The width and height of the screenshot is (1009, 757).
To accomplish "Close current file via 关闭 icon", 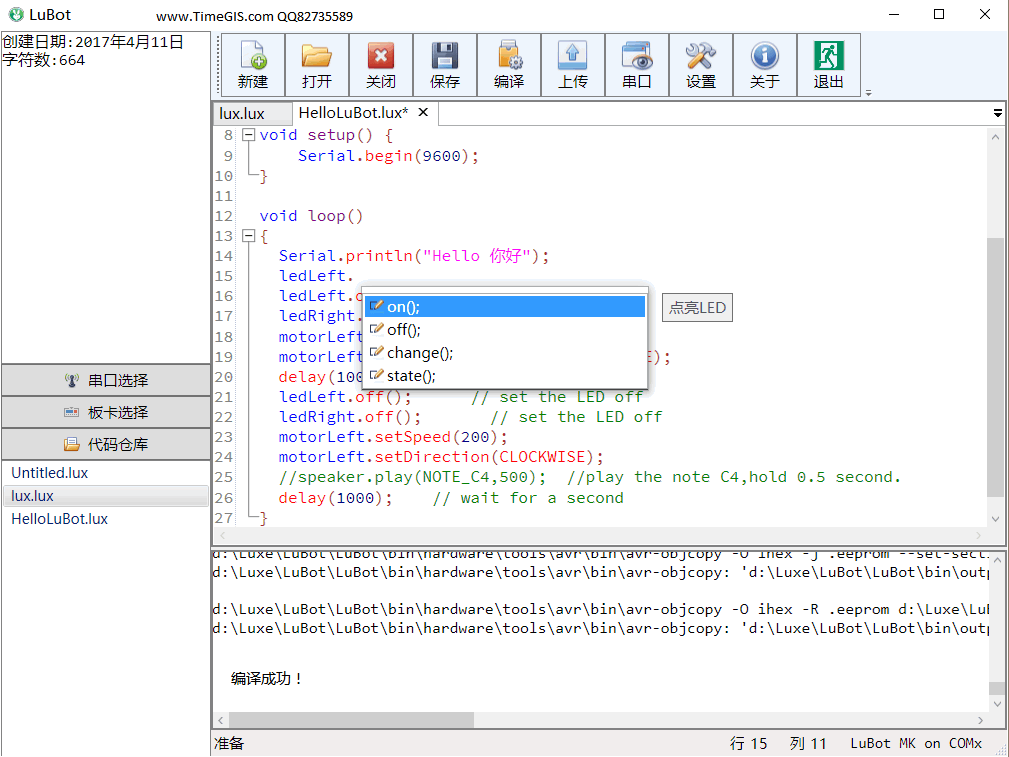I will pyautogui.click(x=381, y=65).
